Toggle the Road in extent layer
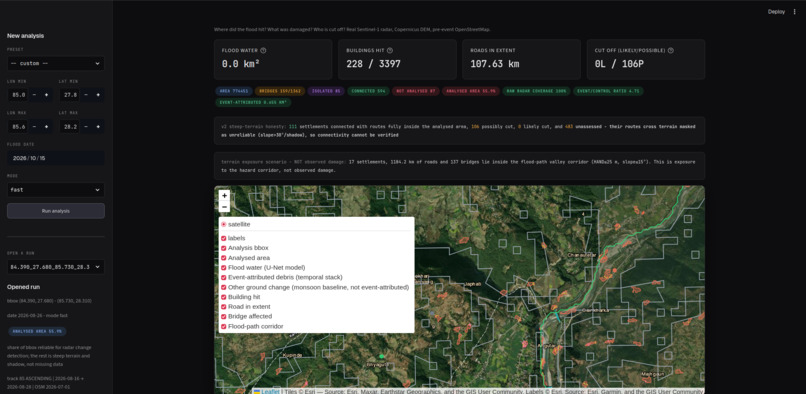This screenshot has height=394, width=806. coord(224,307)
